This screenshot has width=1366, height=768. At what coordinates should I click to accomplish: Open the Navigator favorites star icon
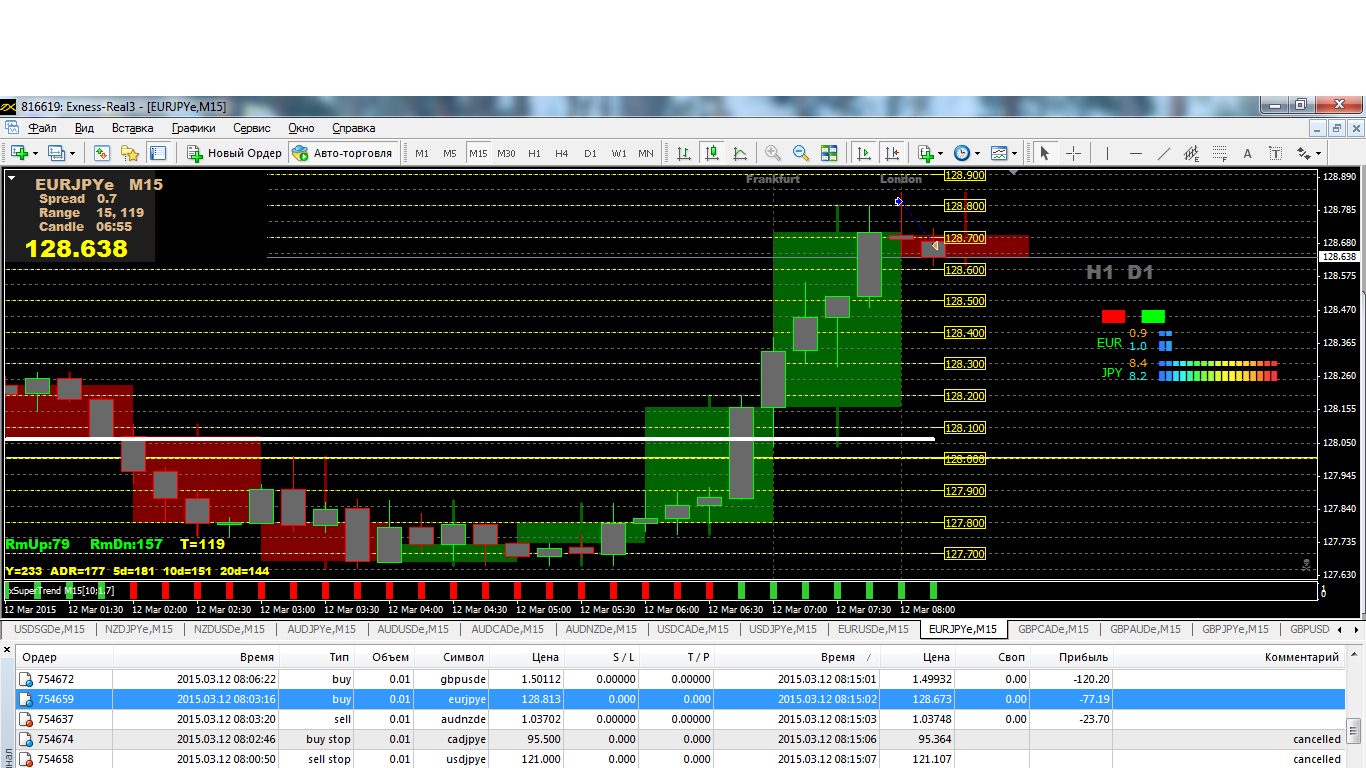pyautogui.click(x=129, y=153)
